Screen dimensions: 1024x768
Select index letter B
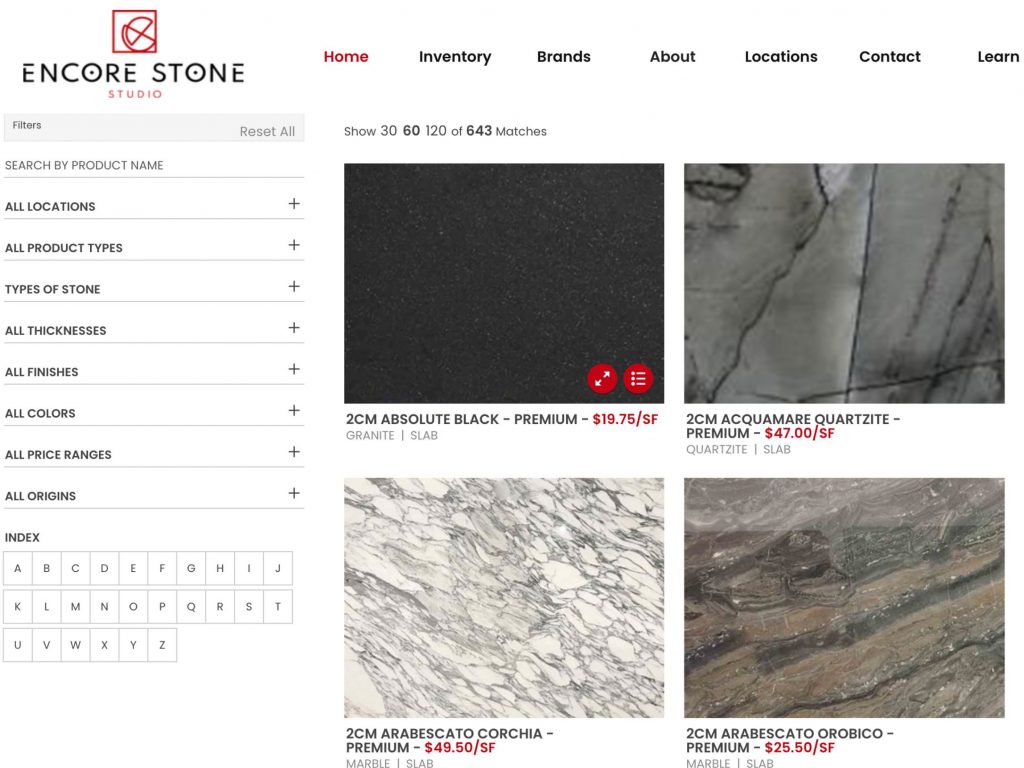[46, 568]
